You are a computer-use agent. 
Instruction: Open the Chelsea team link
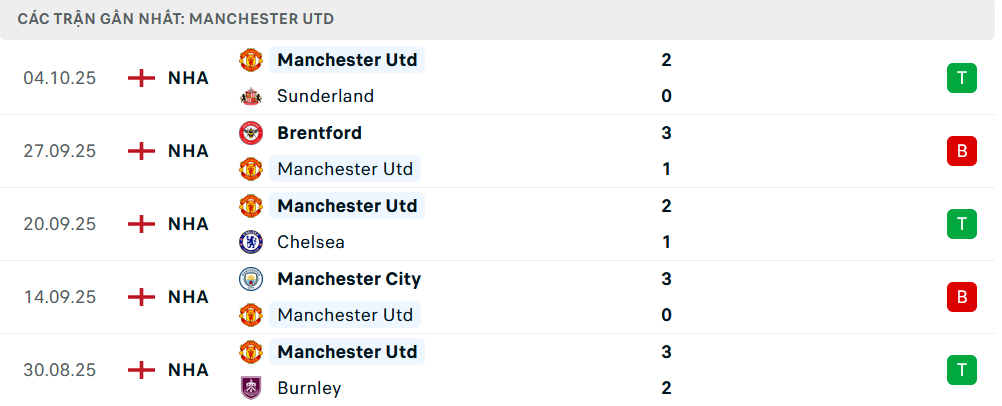310,242
